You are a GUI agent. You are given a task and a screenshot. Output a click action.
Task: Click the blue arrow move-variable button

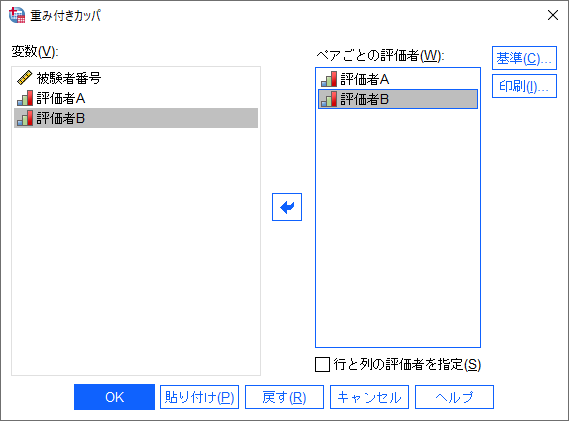287,207
